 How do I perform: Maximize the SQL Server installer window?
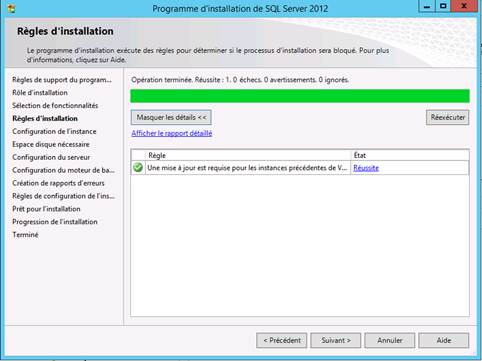[x=443, y=6]
